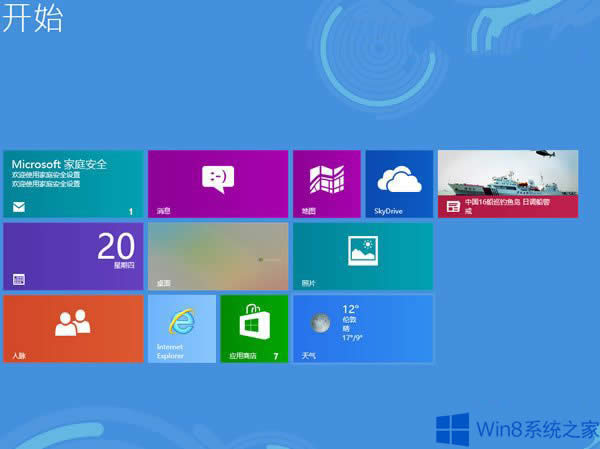
Task: Click the Store update count 7
Action: pos(276,356)
